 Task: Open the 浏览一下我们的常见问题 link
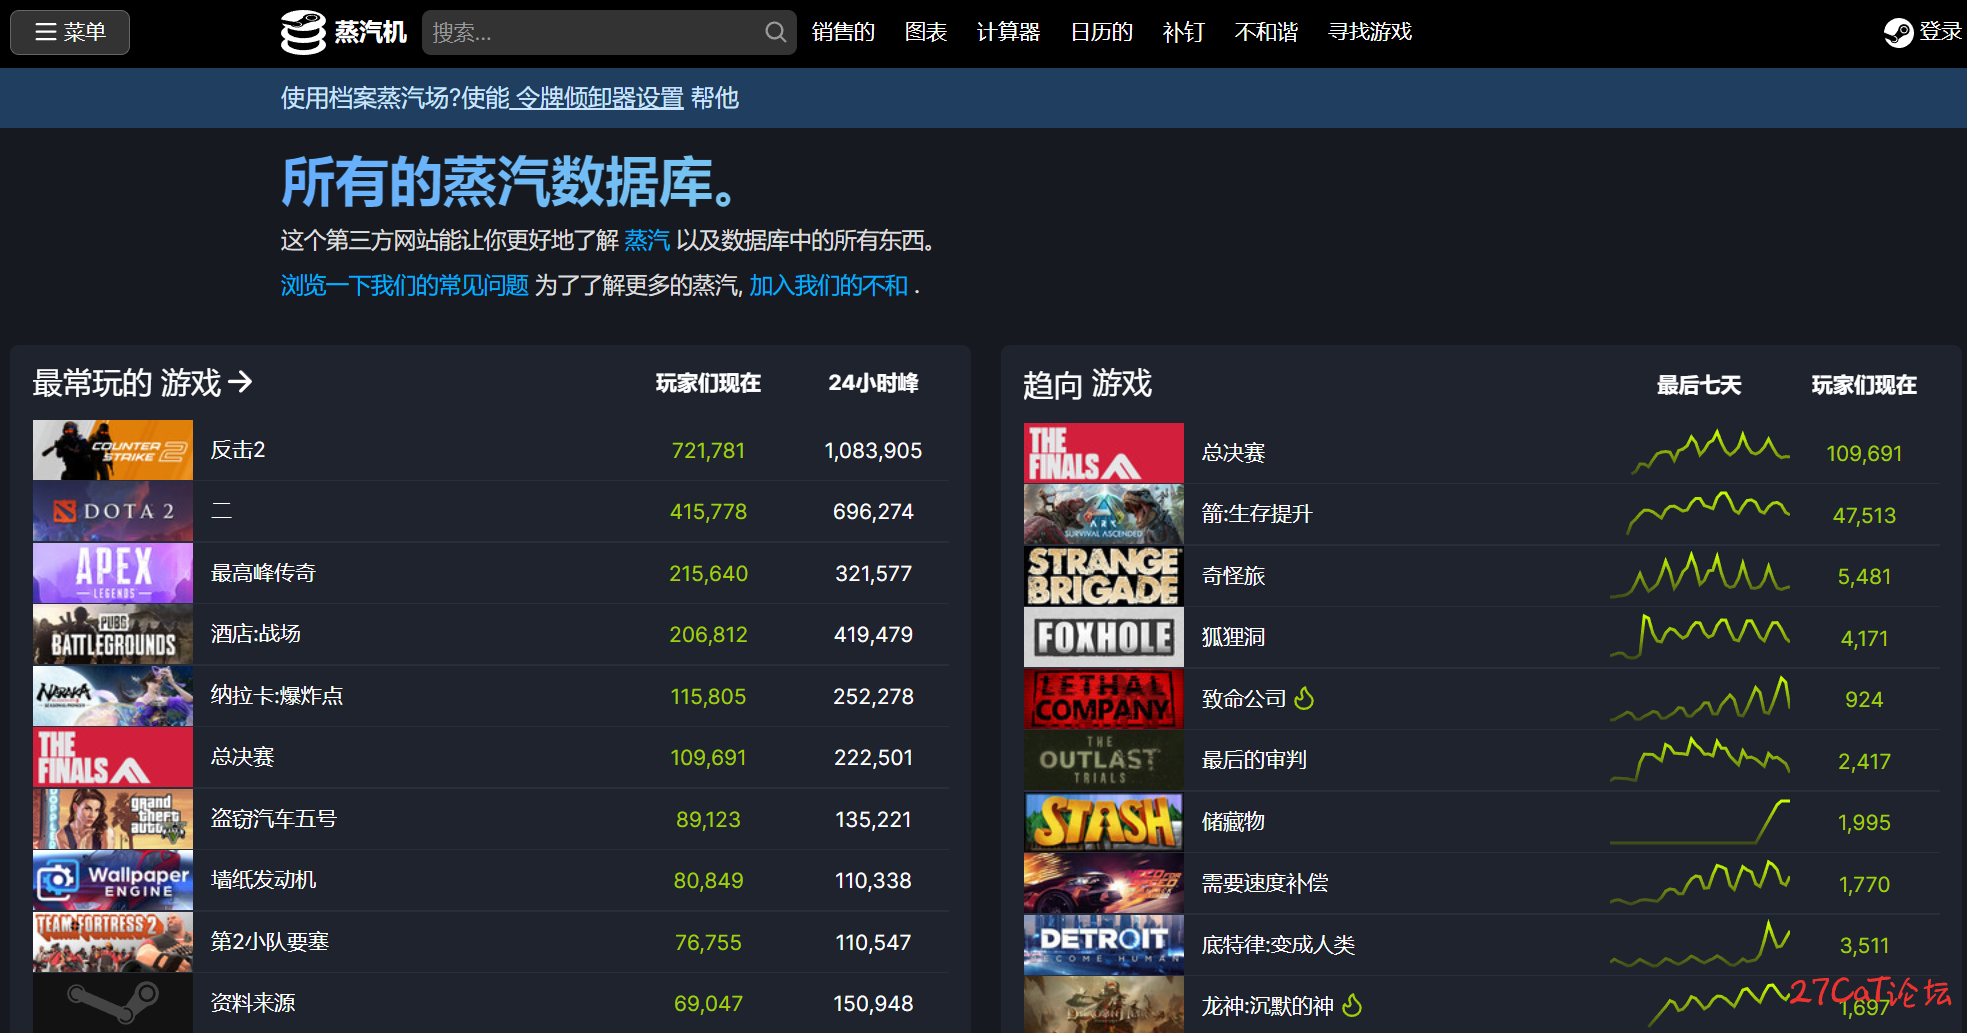(404, 286)
